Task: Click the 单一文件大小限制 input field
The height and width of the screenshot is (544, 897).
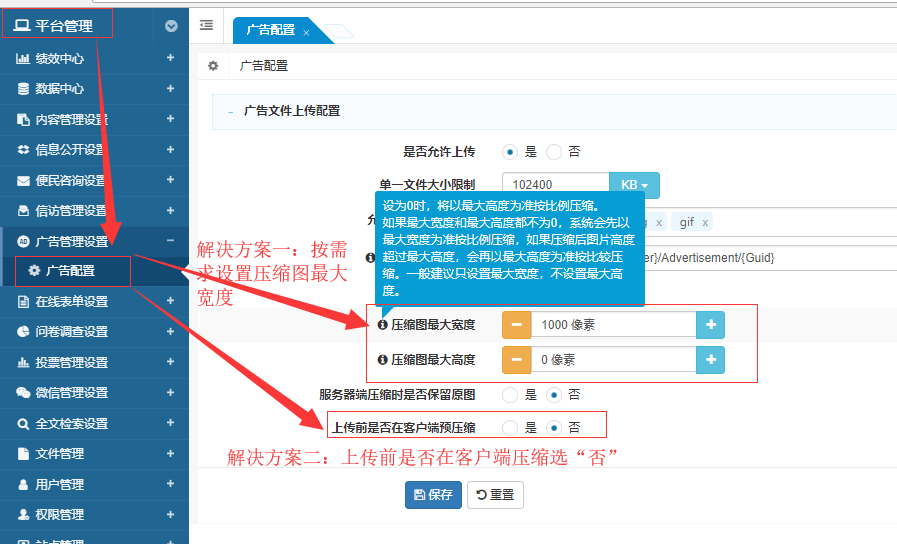Action: (x=556, y=185)
